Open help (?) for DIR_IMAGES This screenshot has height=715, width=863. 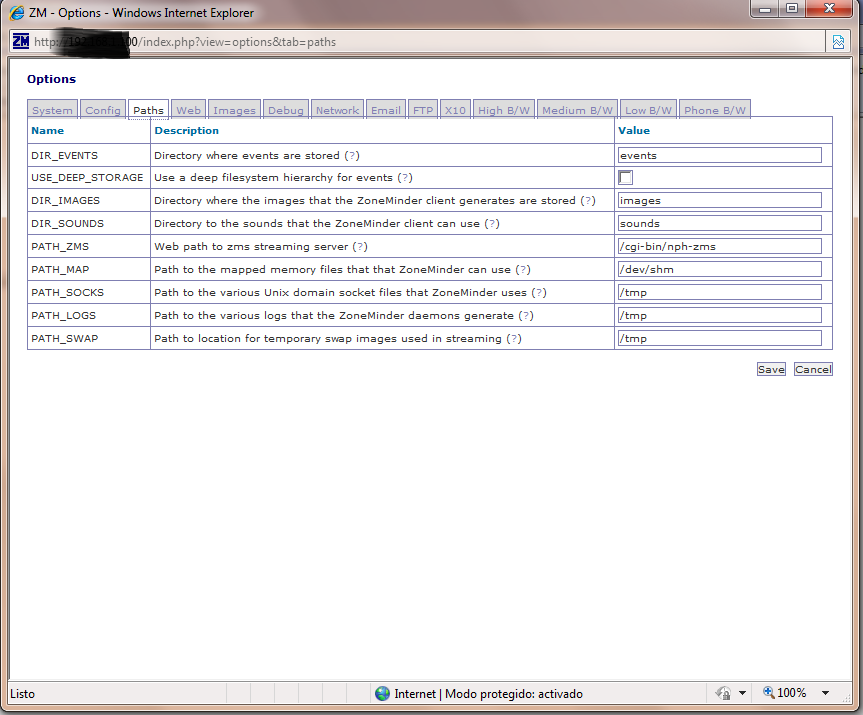588,200
